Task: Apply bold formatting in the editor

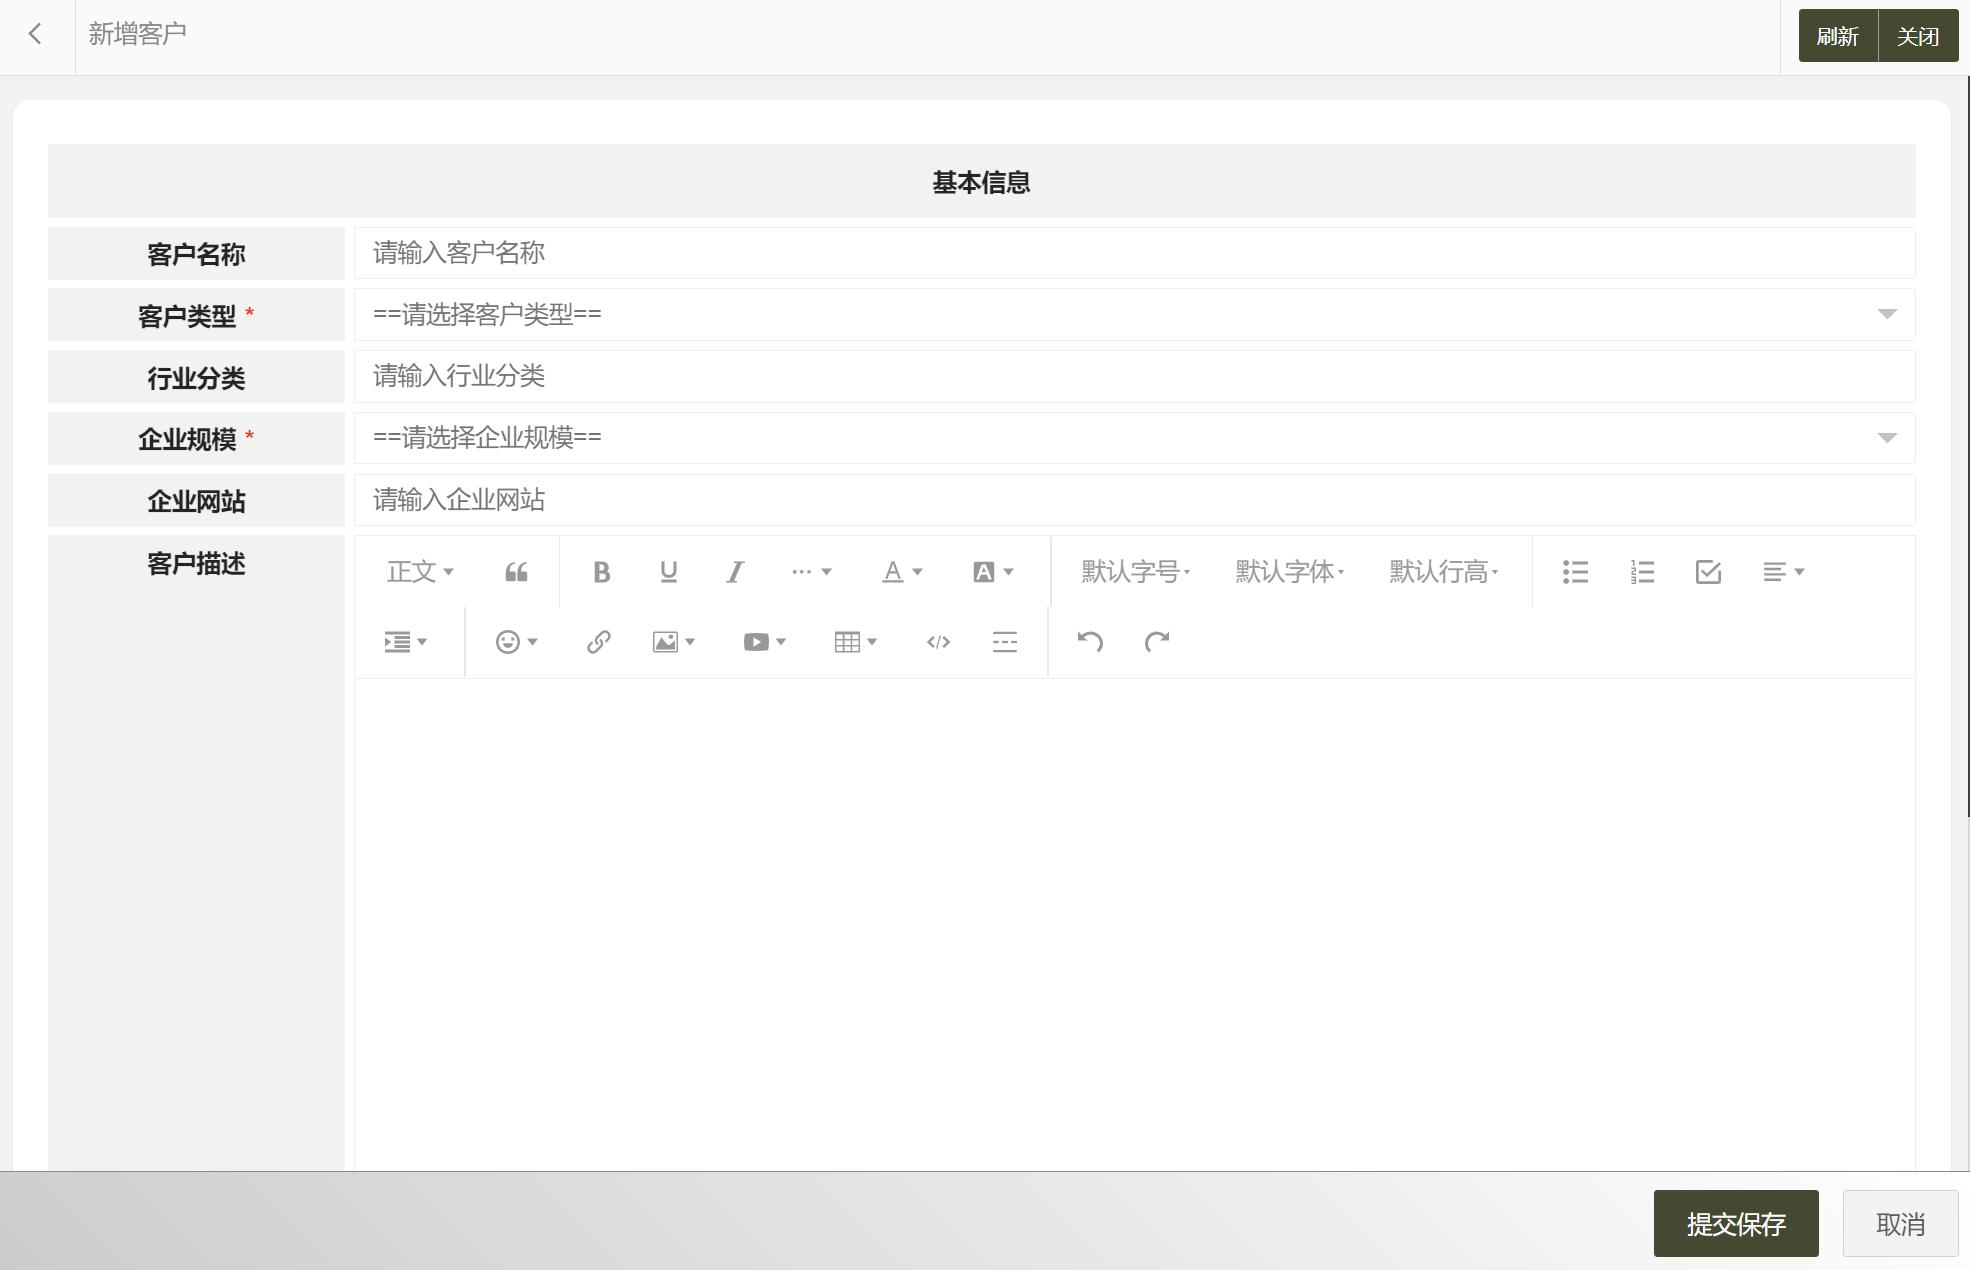Action: (601, 571)
